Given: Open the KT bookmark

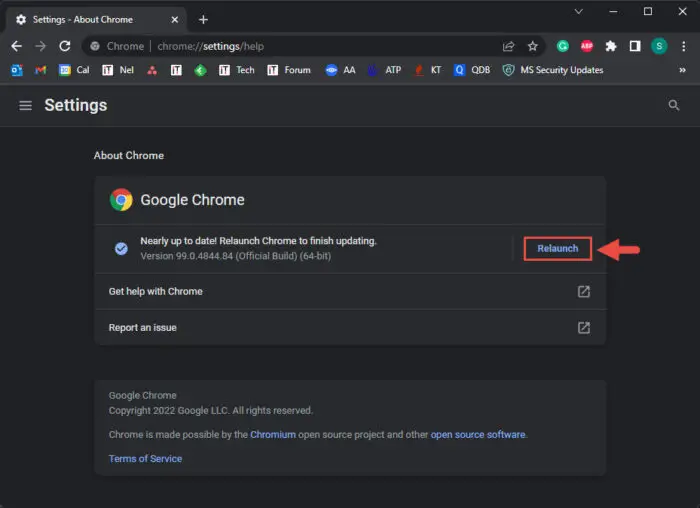Looking at the screenshot, I should tap(428, 70).
